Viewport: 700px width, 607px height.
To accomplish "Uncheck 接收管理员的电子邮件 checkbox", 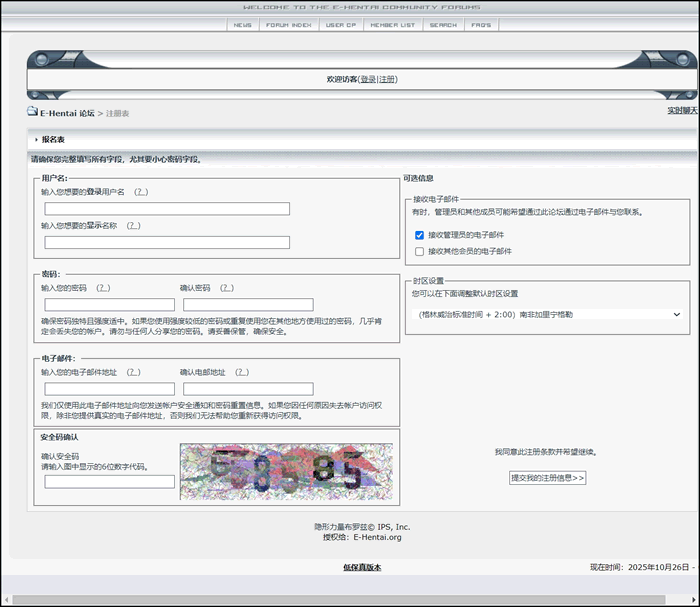I will pos(420,235).
